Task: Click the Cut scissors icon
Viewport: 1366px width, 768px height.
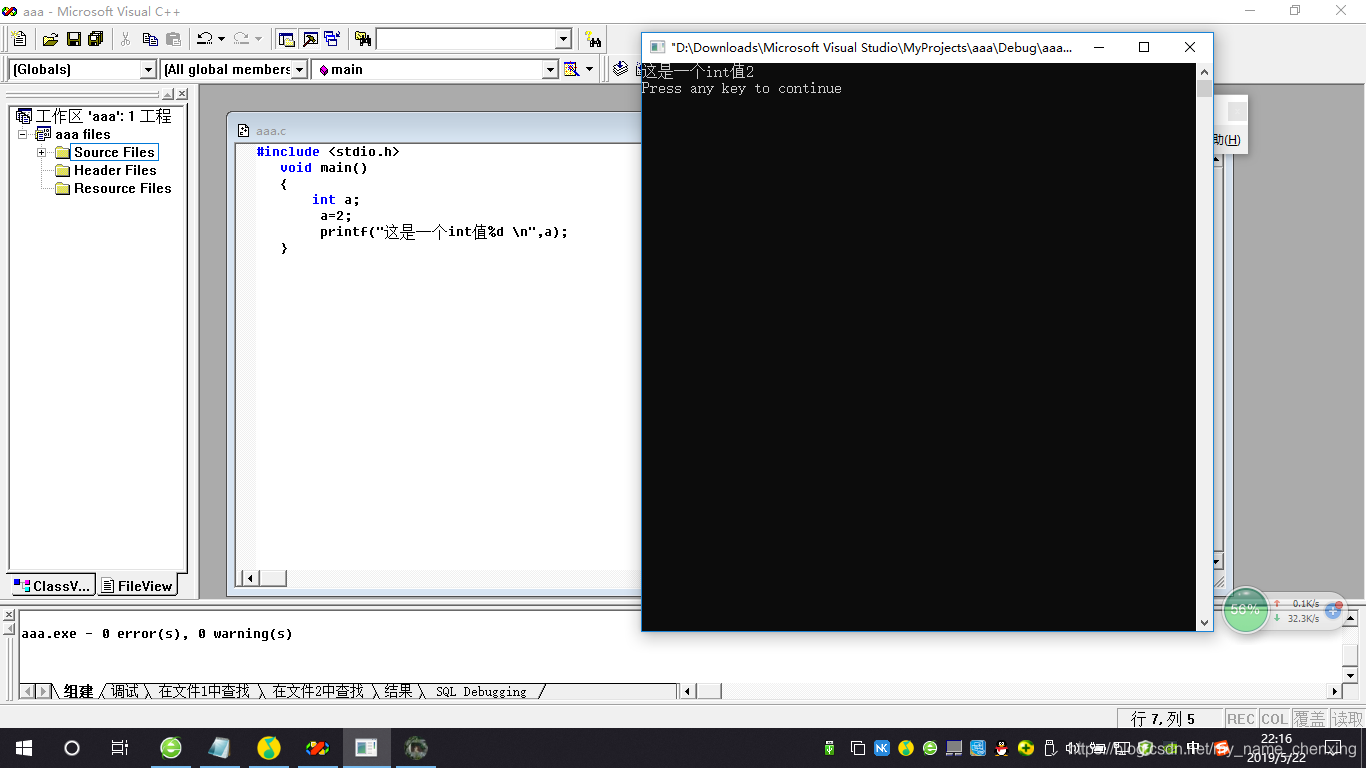Action: tap(126, 39)
